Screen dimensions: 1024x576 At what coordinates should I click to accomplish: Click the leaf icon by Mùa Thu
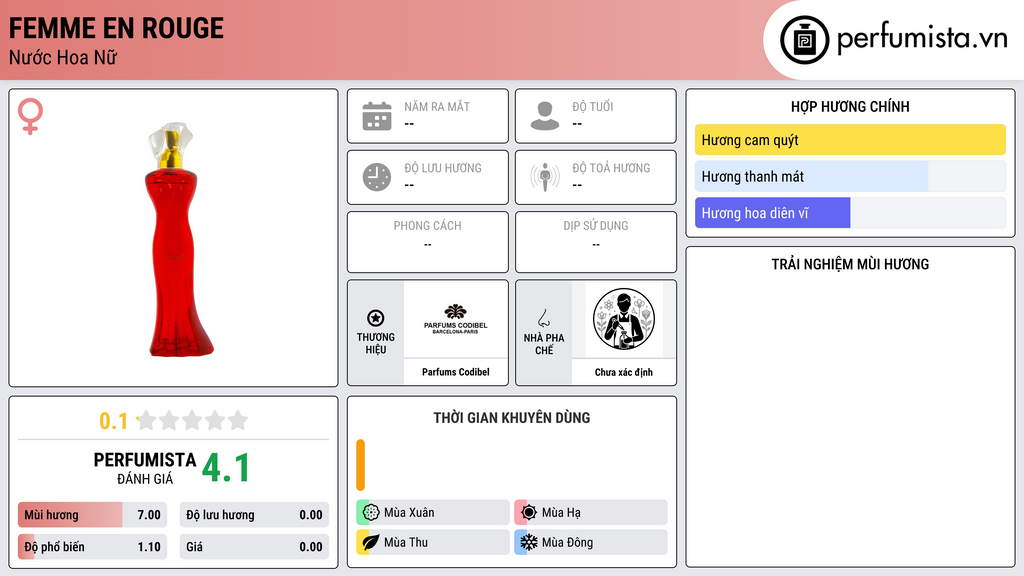[x=371, y=542]
